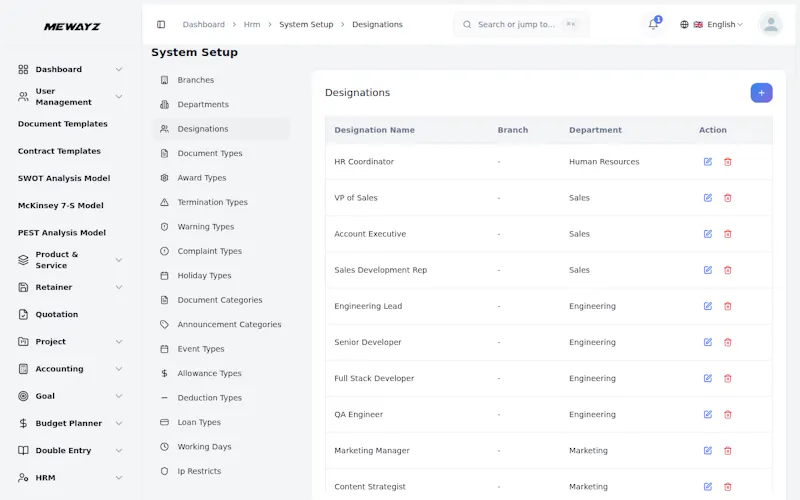Toggle the sidebar collapse icon

(161, 24)
